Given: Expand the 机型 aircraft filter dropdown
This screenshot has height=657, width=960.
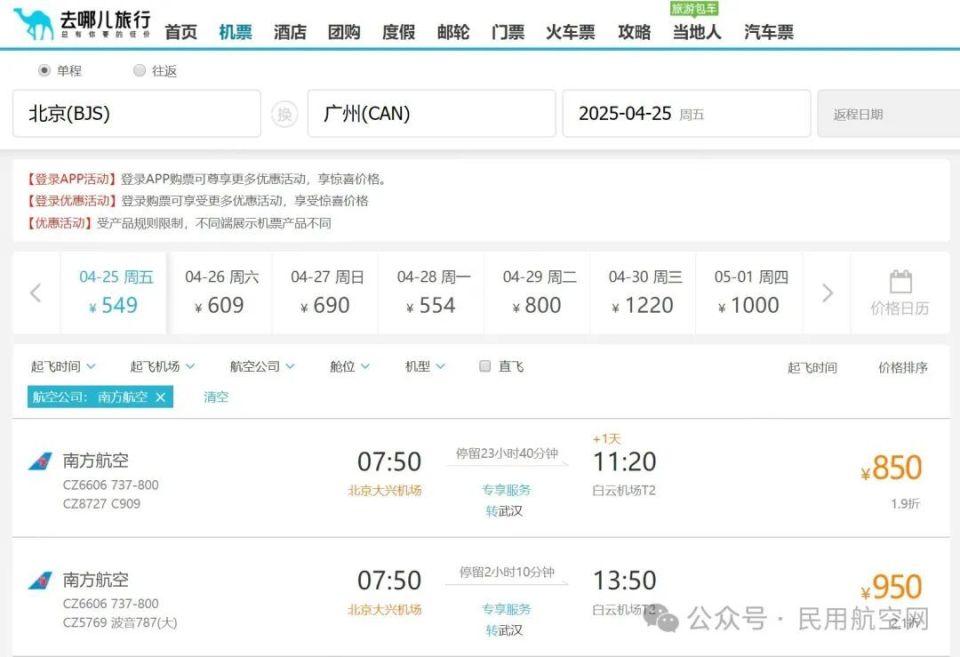Looking at the screenshot, I should click(425, 366).
